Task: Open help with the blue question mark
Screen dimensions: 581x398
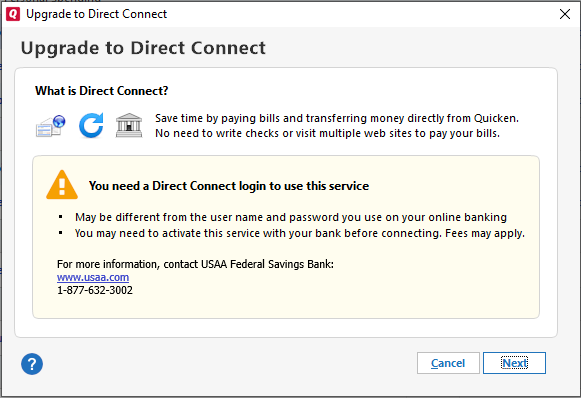Action: click(32, 364)
